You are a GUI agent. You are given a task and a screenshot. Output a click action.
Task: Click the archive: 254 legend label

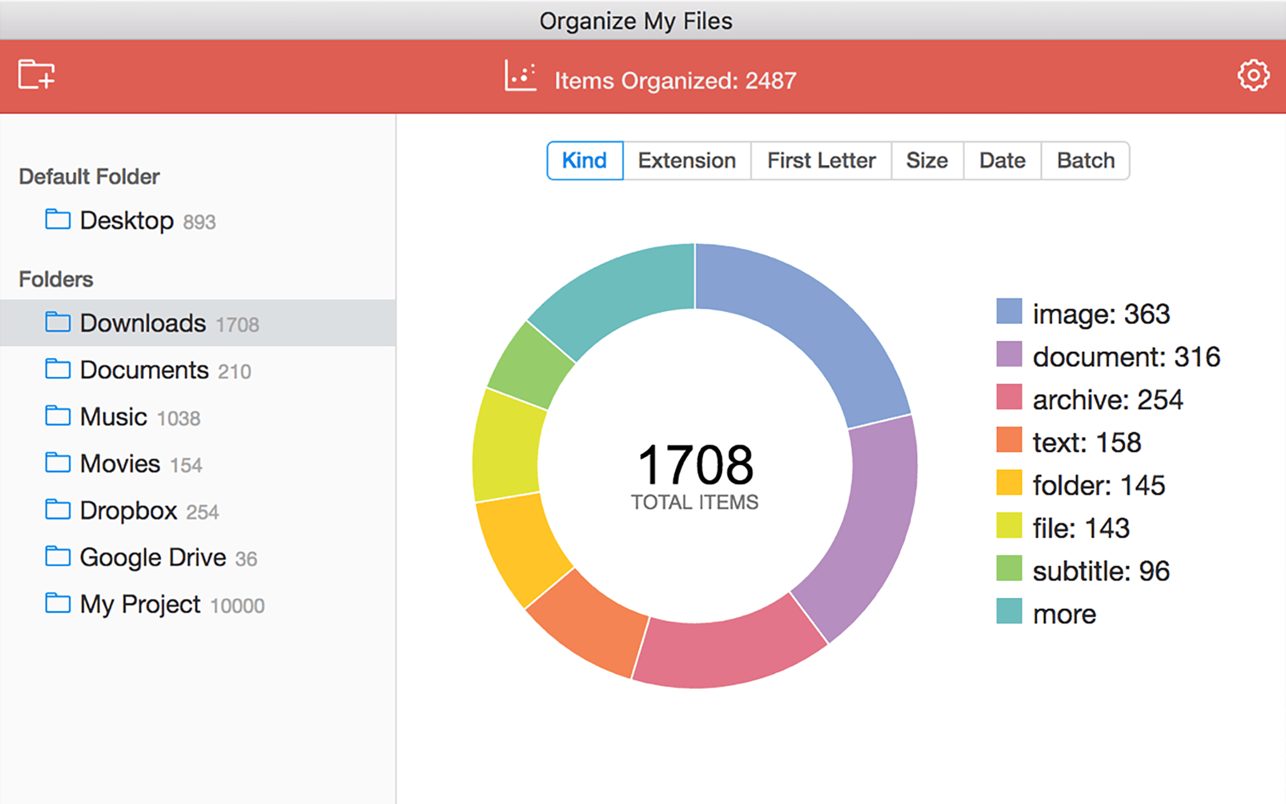coord(1107,400)
